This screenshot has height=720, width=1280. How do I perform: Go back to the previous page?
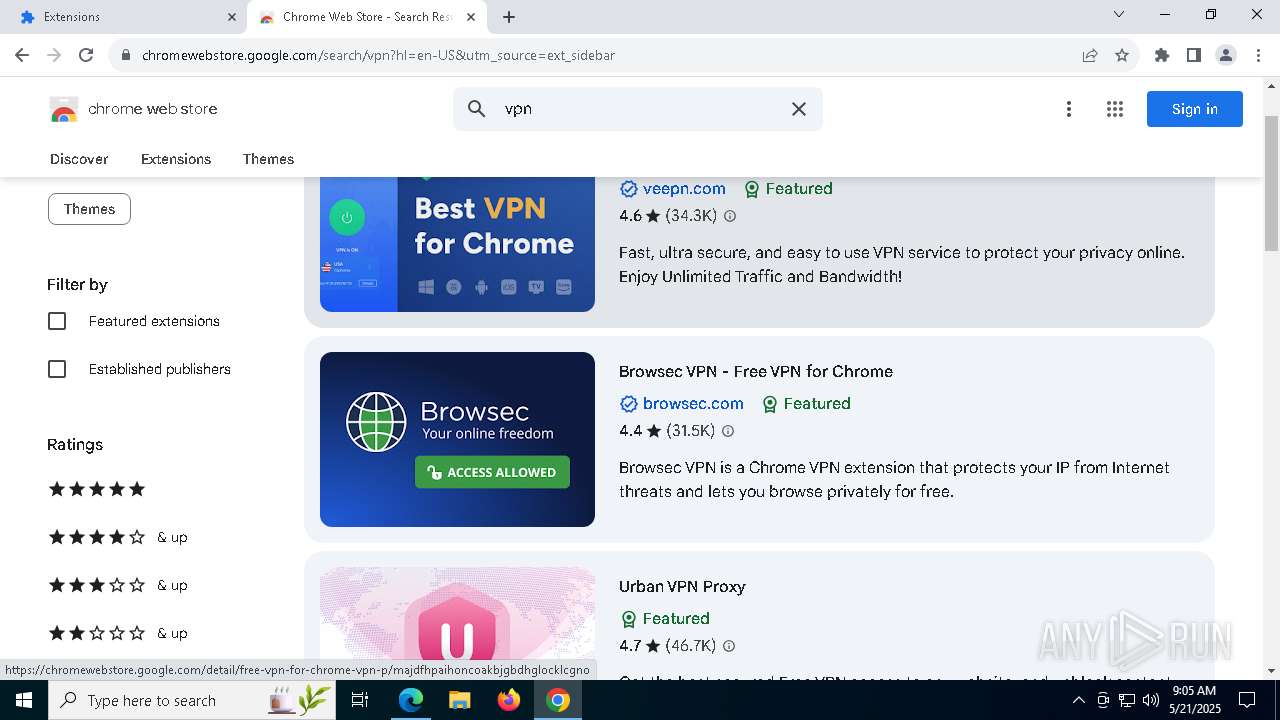(22, 55)
